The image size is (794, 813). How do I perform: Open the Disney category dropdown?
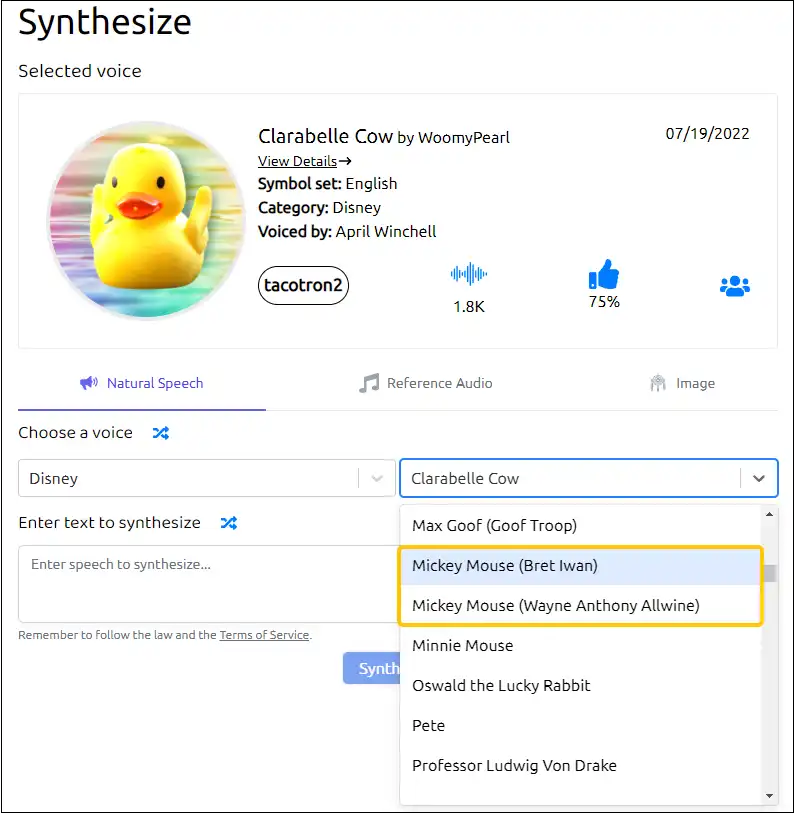pos(206,478)
